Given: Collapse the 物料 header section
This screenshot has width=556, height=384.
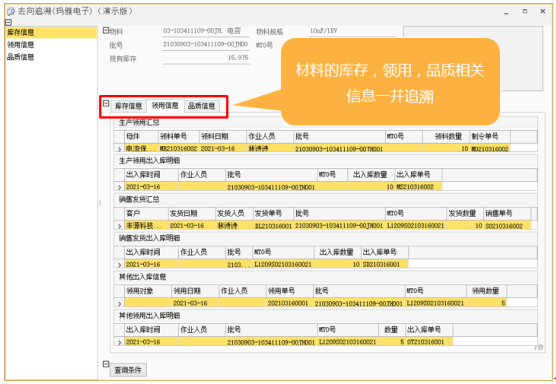Looking at the screenshot, I should coord(106,30).
